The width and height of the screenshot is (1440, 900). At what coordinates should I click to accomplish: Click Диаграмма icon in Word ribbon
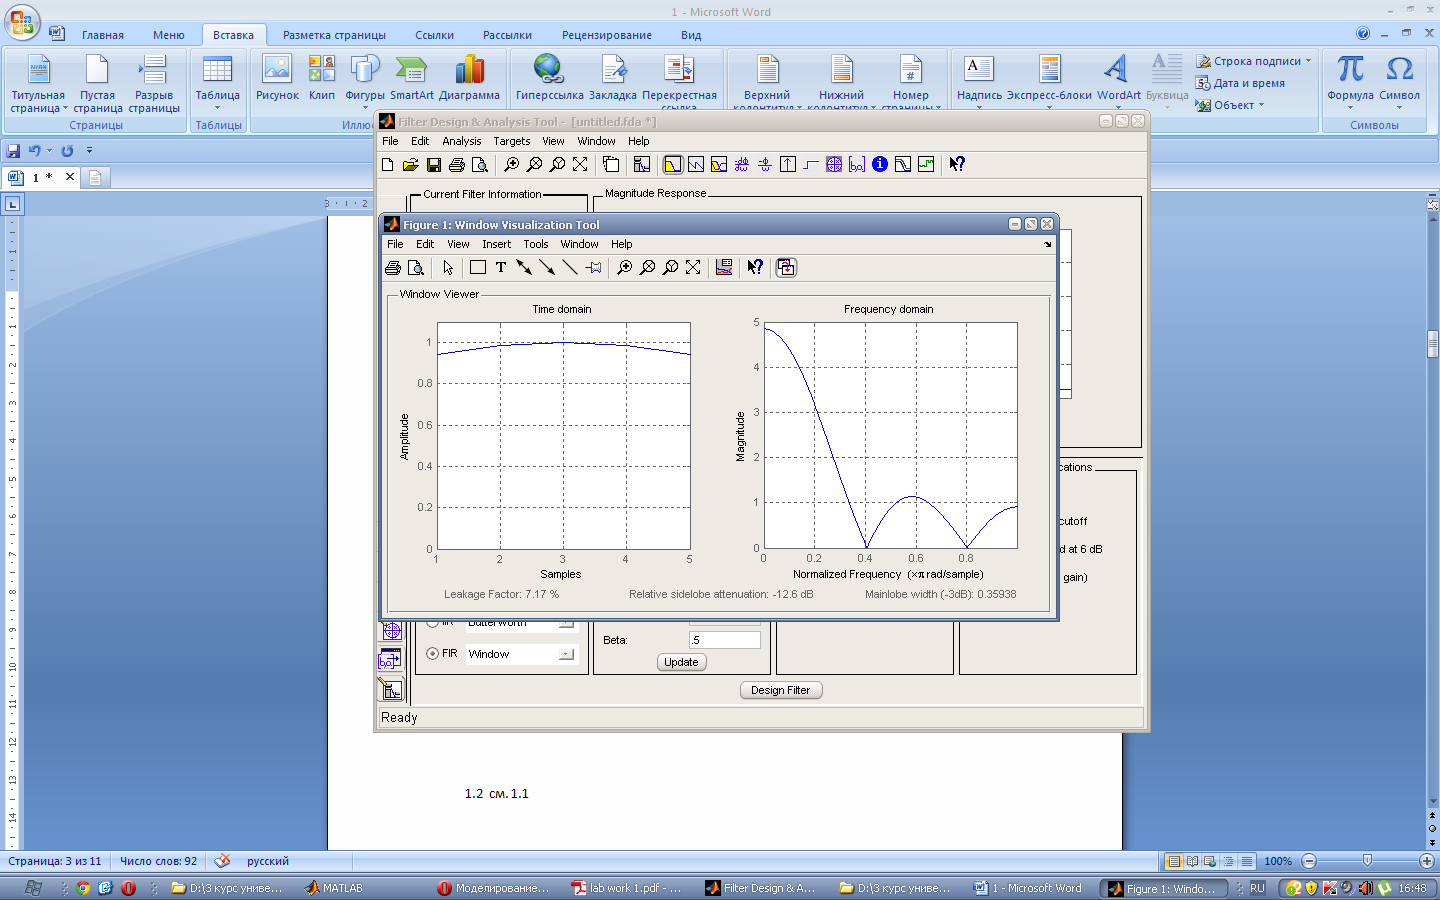tap(469, 78)
